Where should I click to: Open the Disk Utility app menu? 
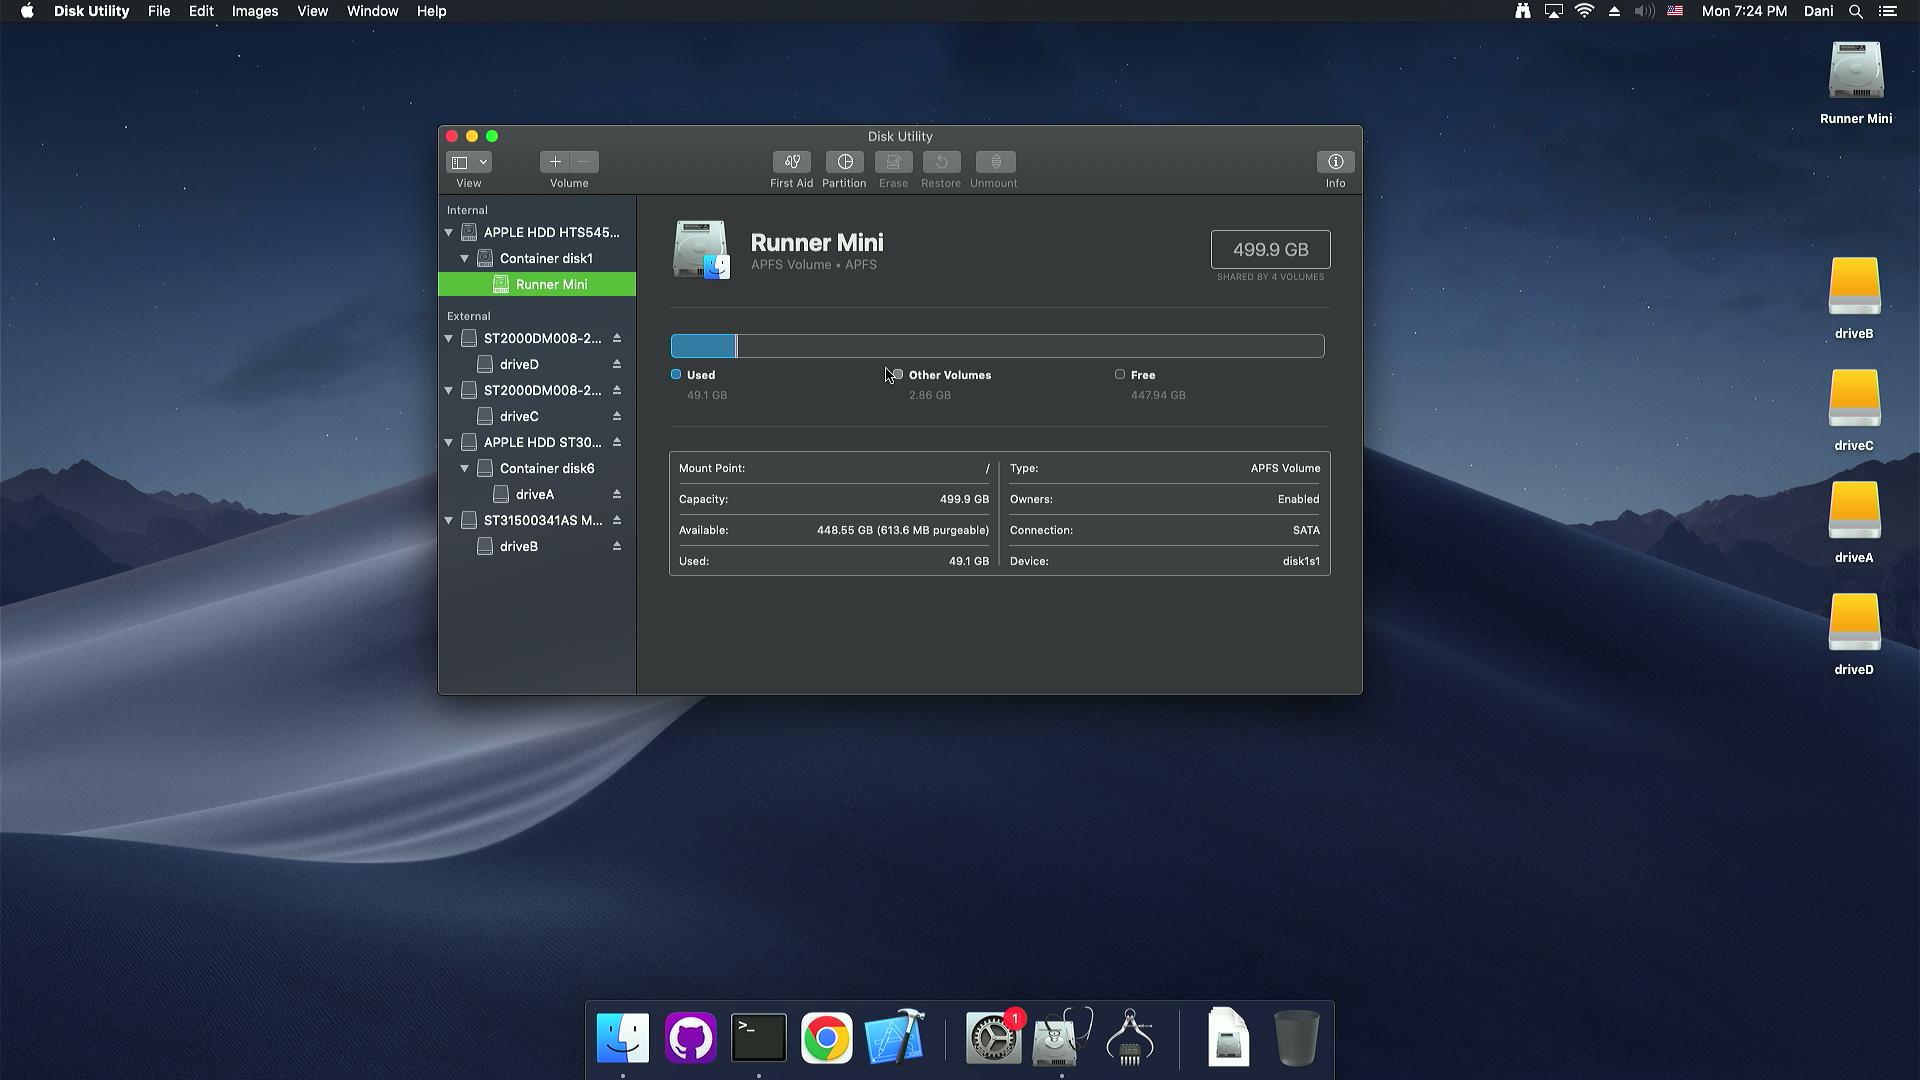(x=91, y=11)
